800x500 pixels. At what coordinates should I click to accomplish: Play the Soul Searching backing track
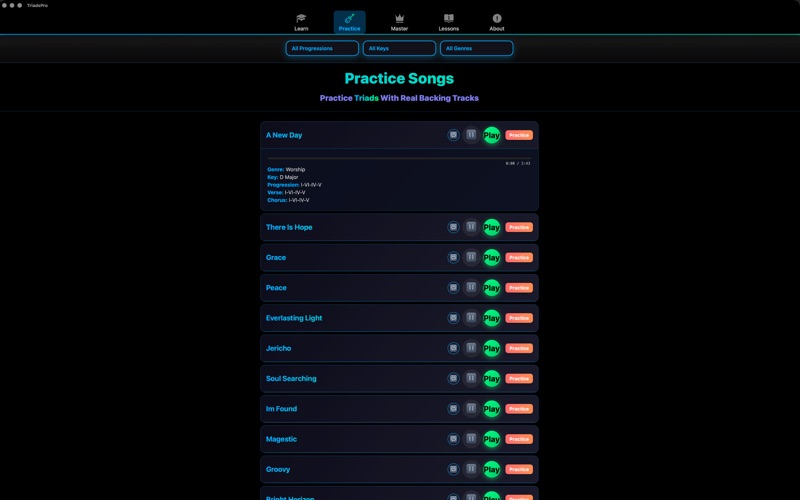(492, 379)
